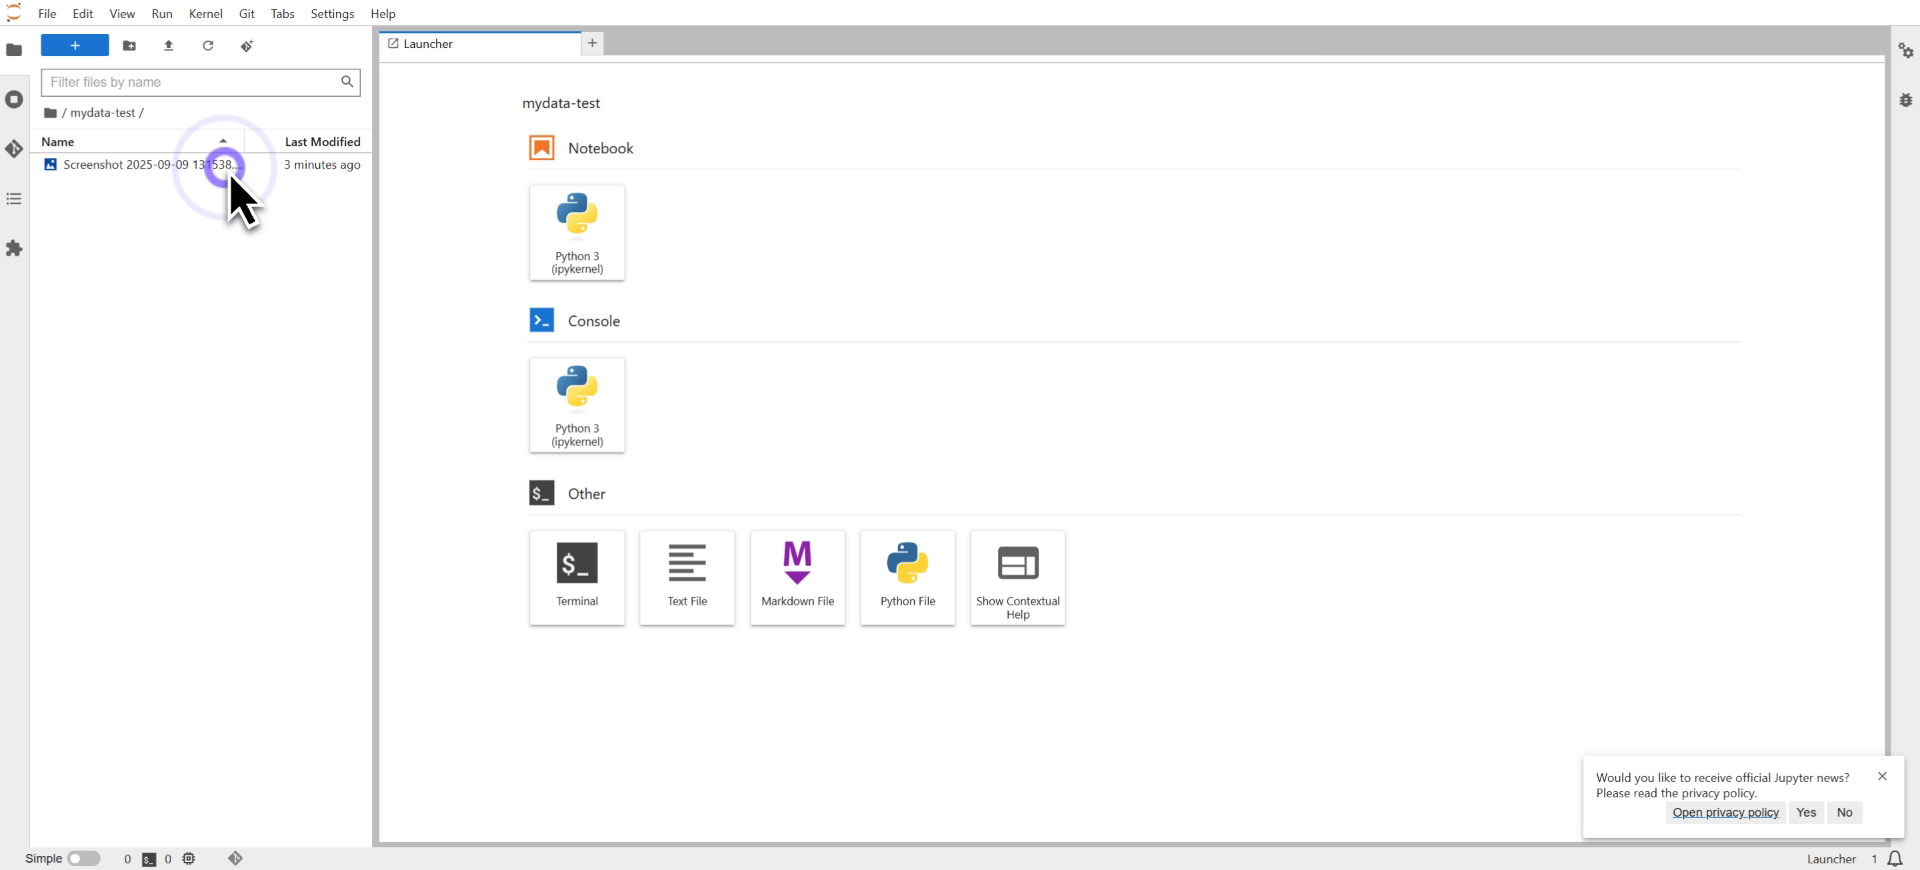Viewport: 1920px width, 870px height.
Task: Create a new folder via toolbar icon
Action: (129, 46)
